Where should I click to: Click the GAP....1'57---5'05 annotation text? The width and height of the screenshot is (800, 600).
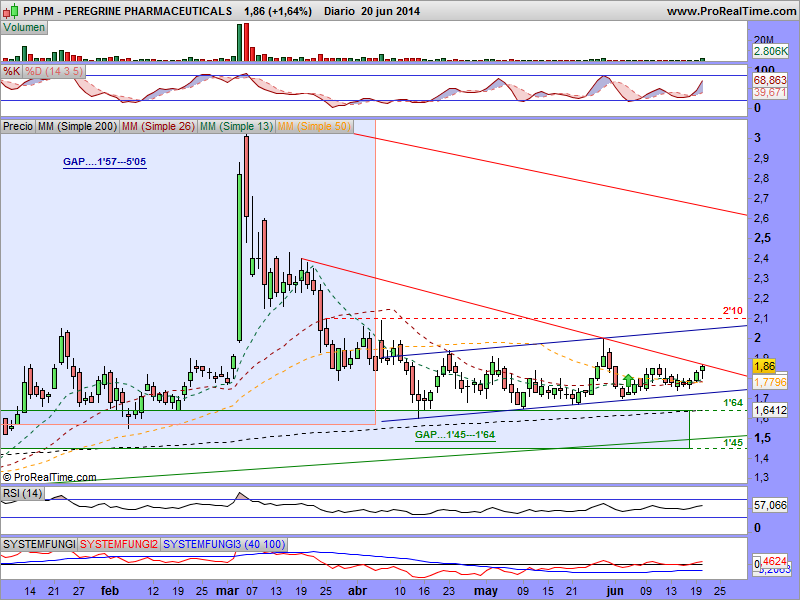105,162
